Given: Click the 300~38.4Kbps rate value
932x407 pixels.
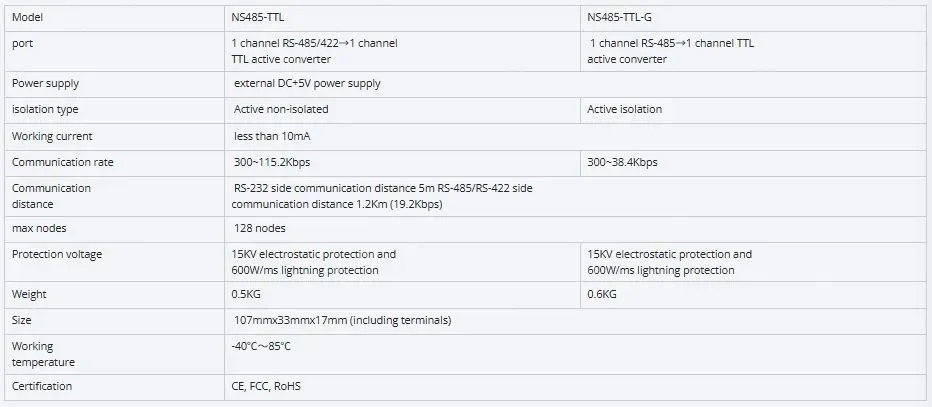Looking at the screenshot, I should 622,162.
